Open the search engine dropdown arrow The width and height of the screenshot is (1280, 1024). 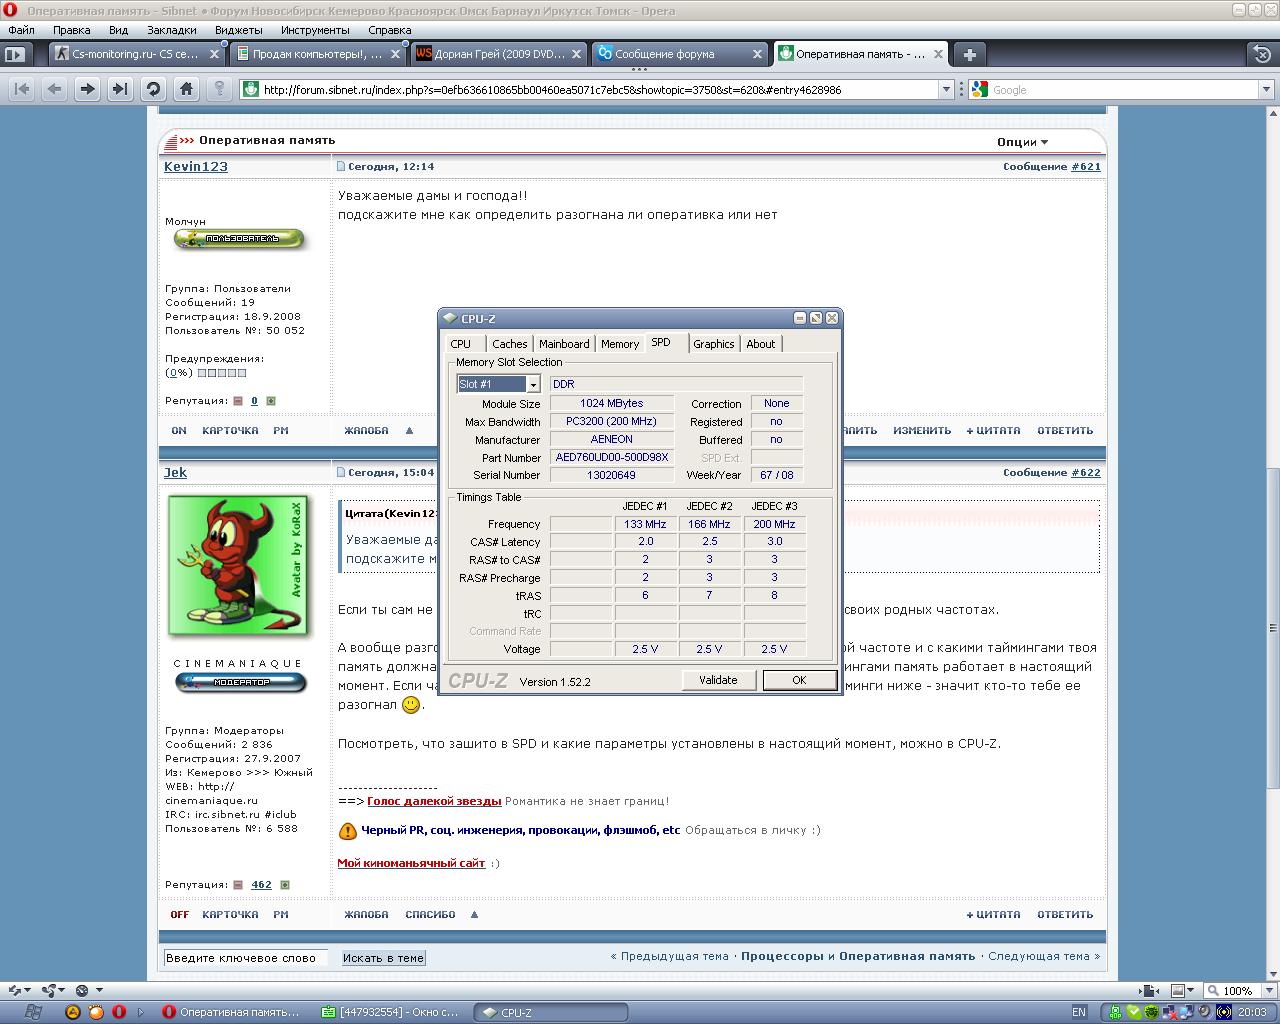pyautogui.click(x=1265, y=89)
